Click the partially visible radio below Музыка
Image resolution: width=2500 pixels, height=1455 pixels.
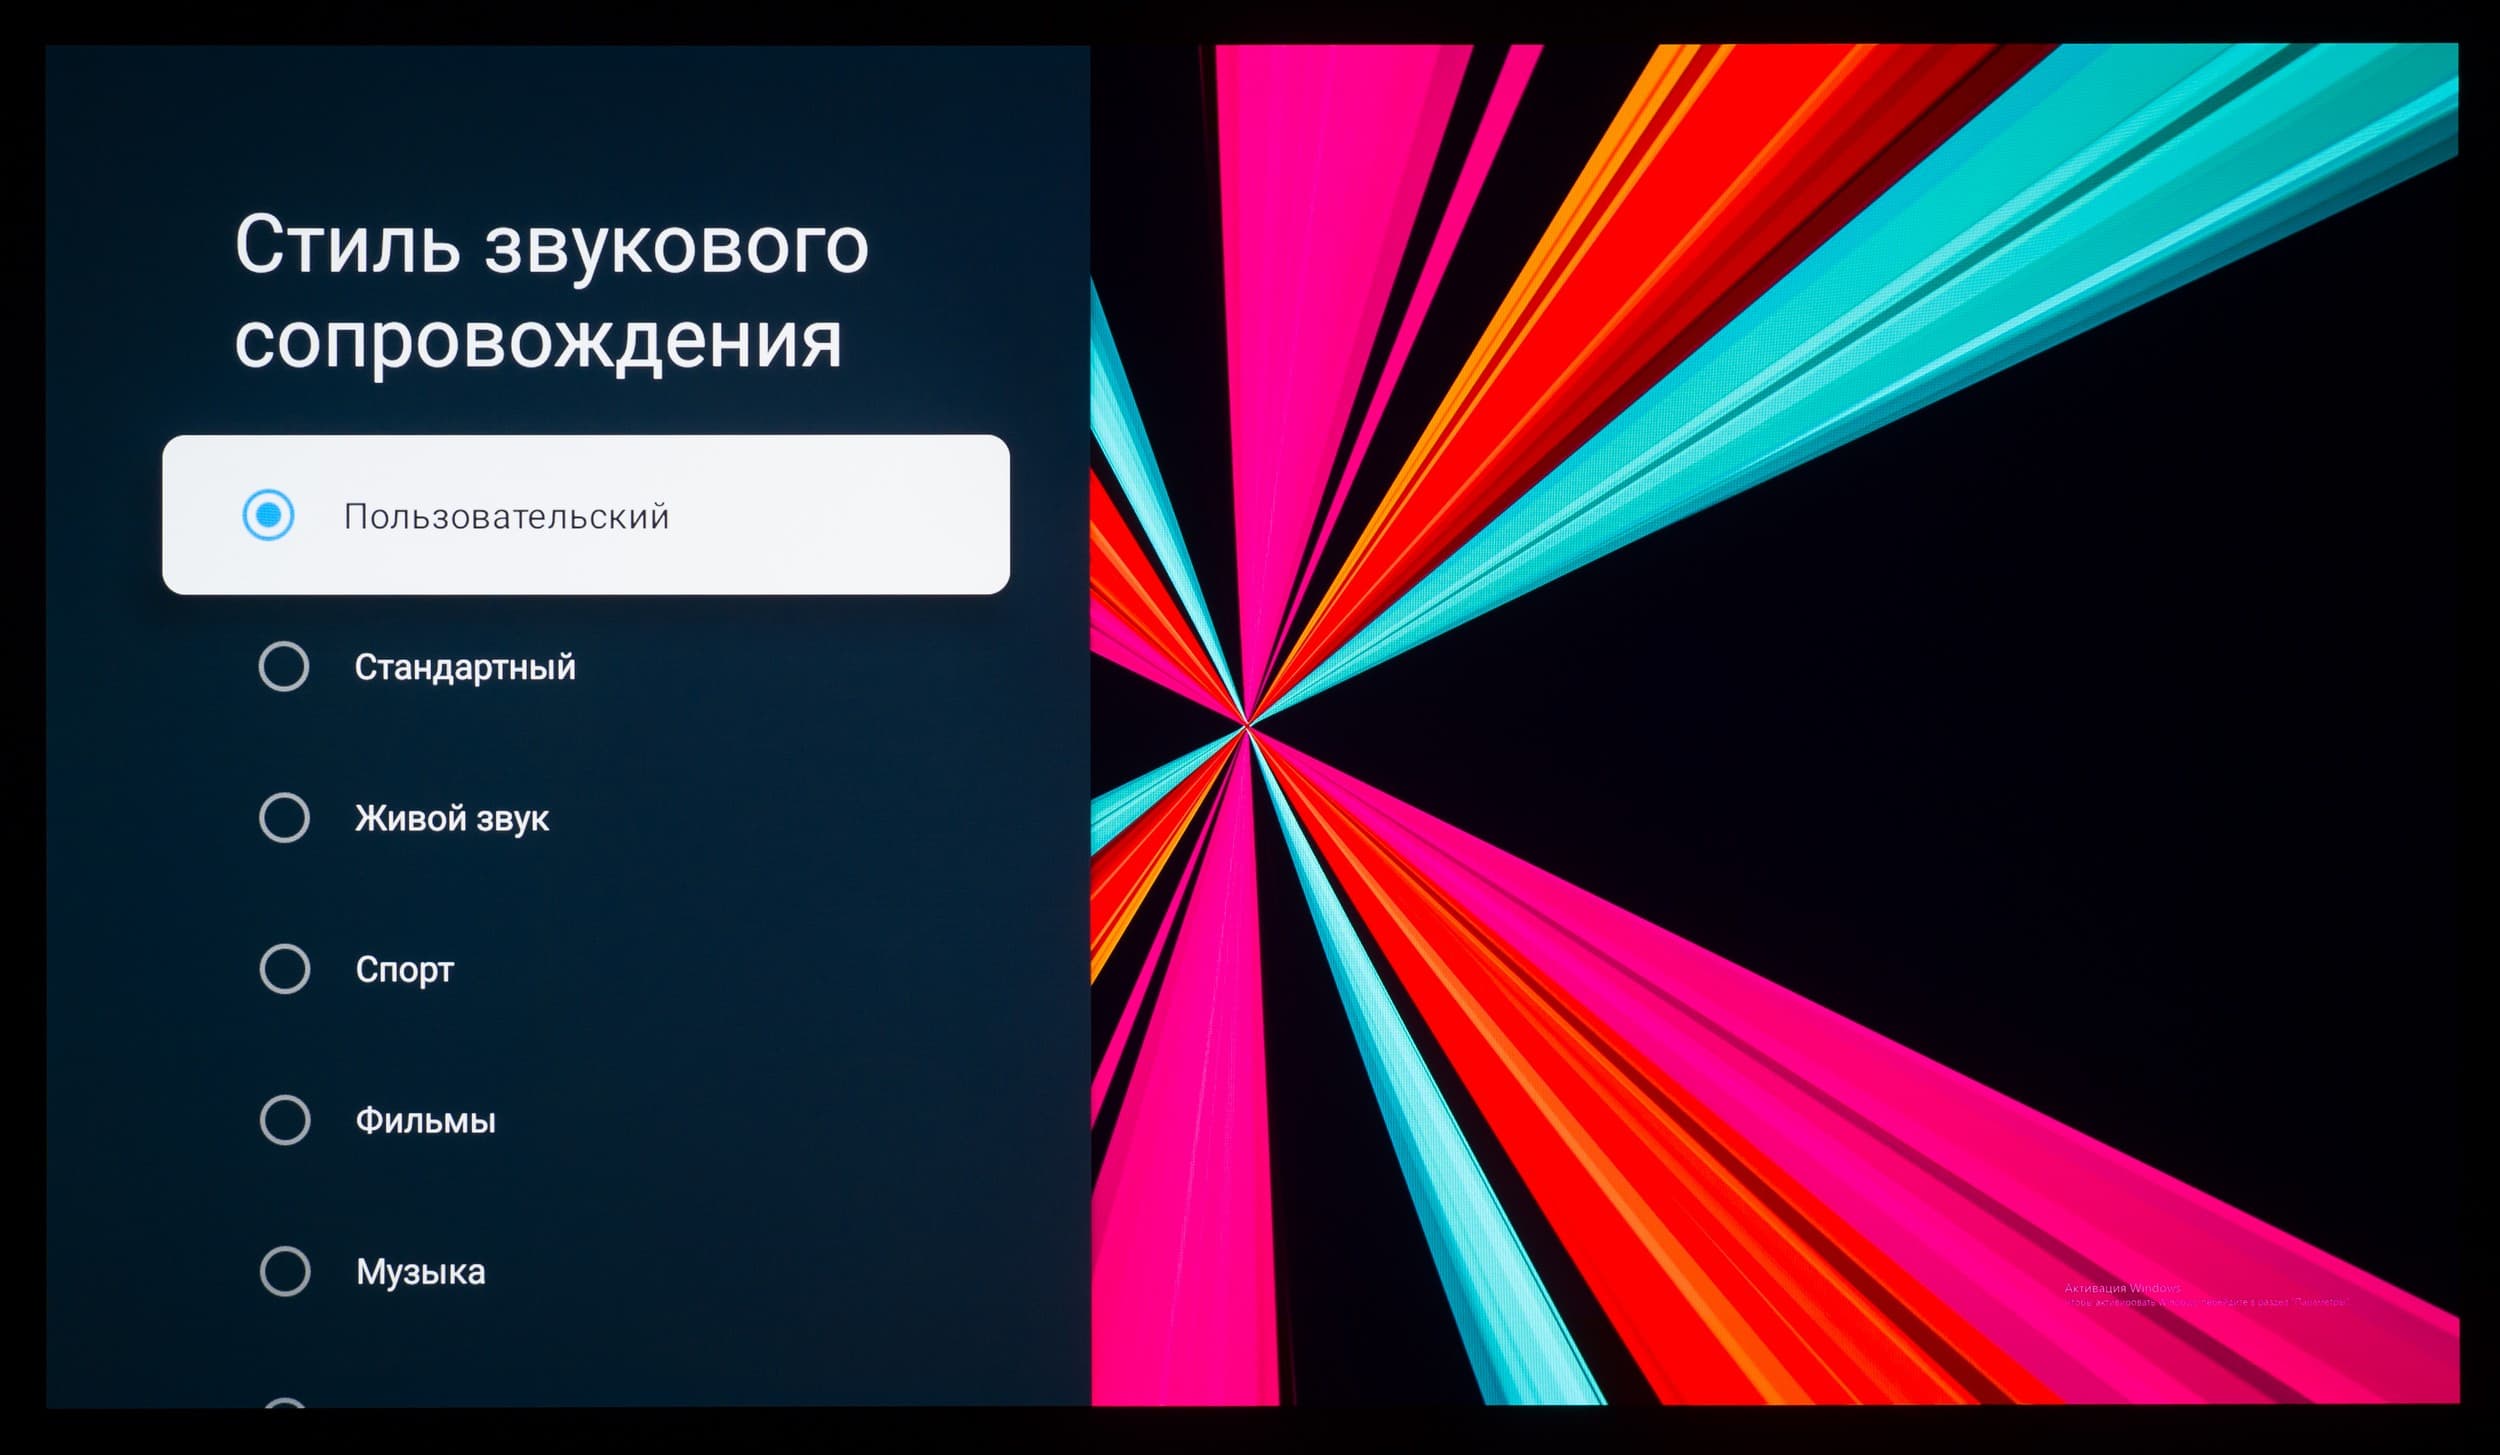click(285, 1402)
